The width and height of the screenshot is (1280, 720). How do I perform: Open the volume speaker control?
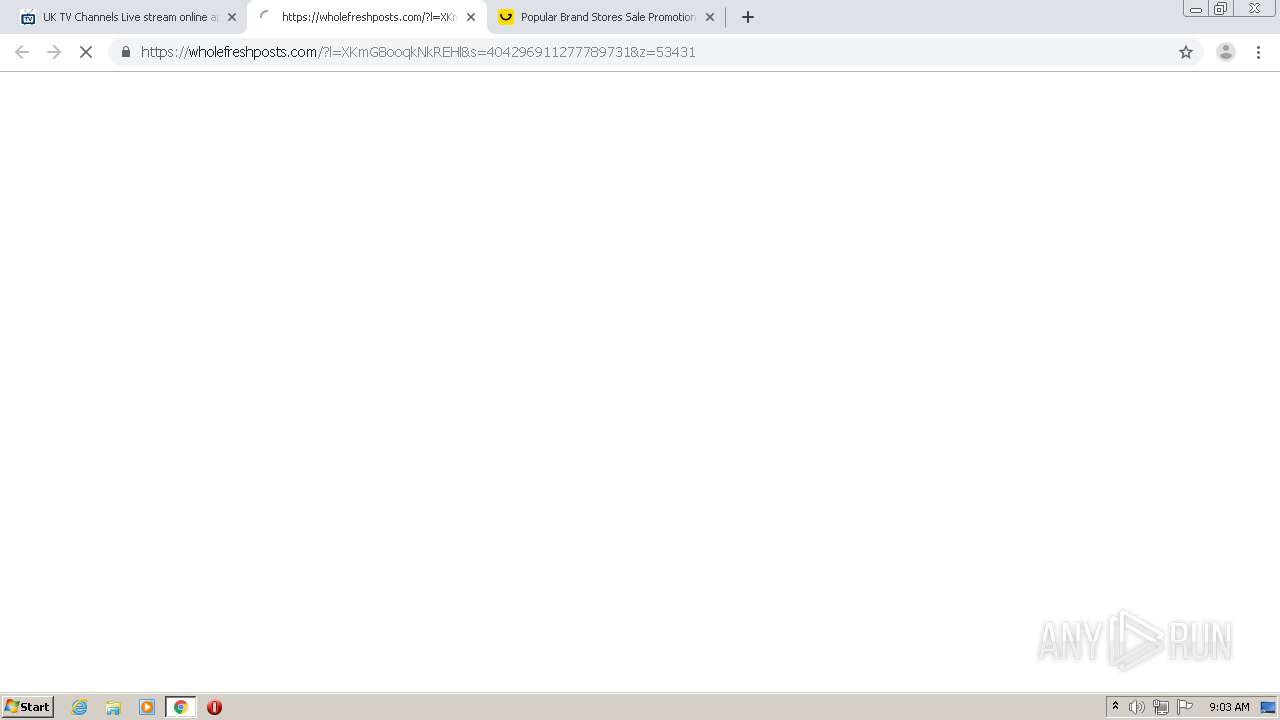click(x=1137, y=707)
